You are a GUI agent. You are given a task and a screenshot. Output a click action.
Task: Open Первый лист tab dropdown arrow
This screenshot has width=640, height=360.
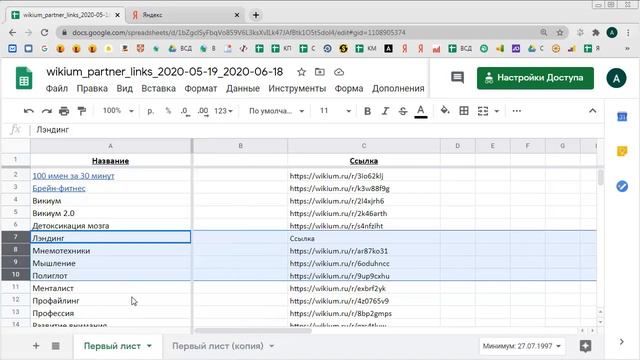pyautogui.click(x=149, y=346)
